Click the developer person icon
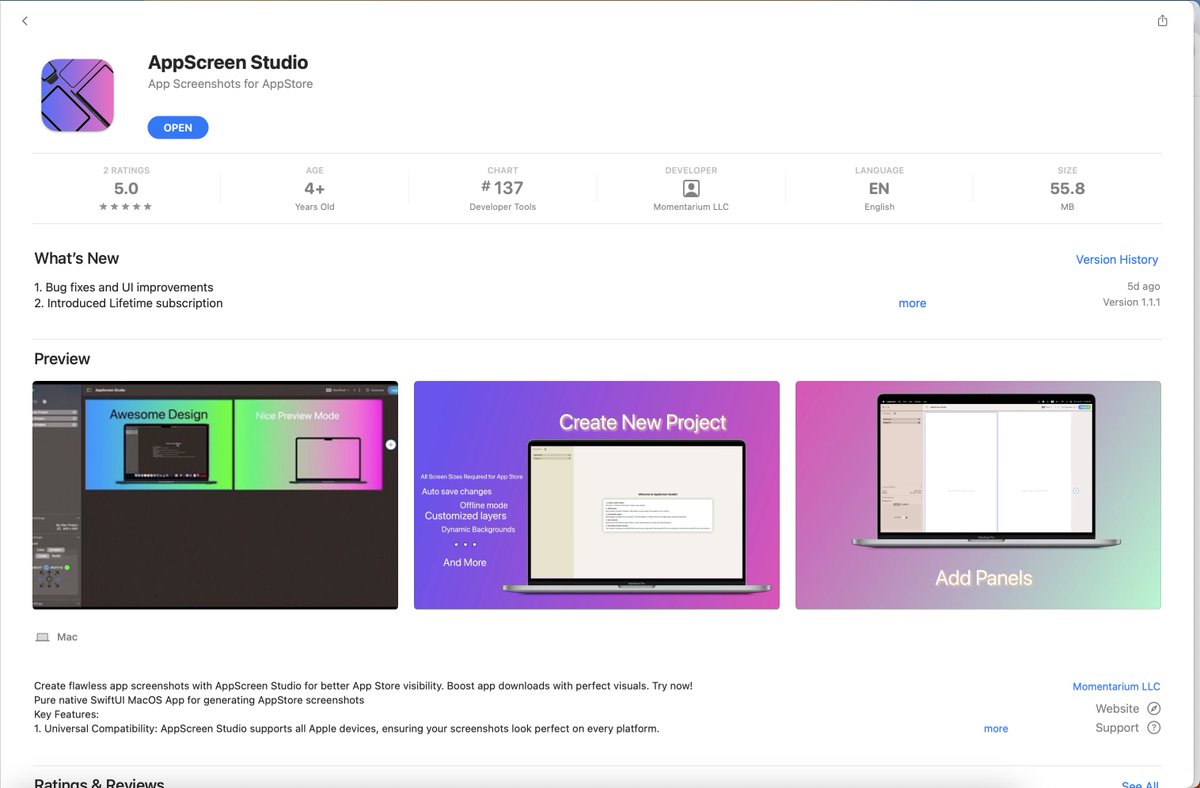The image size is (1200, 788). click(x=691, y=188)
